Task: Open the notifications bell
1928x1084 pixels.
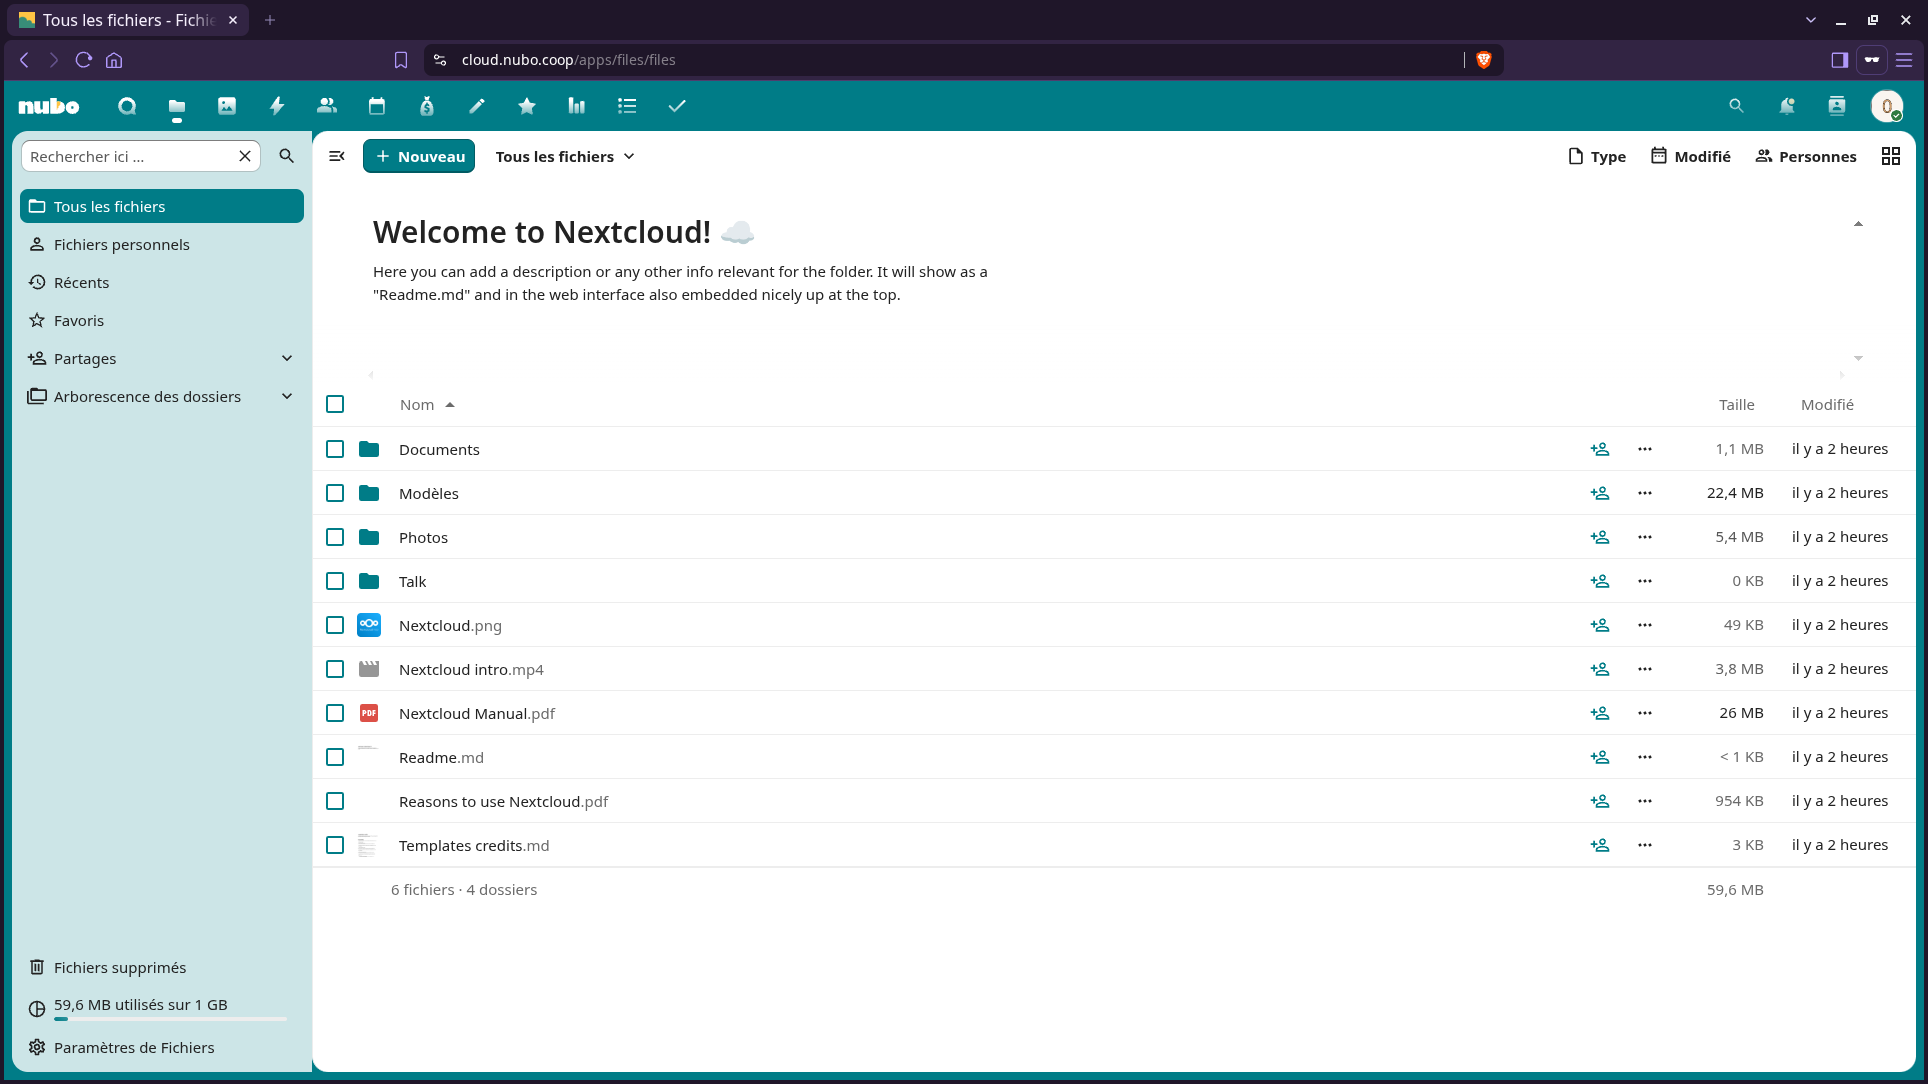Action: coord(1787,106)
